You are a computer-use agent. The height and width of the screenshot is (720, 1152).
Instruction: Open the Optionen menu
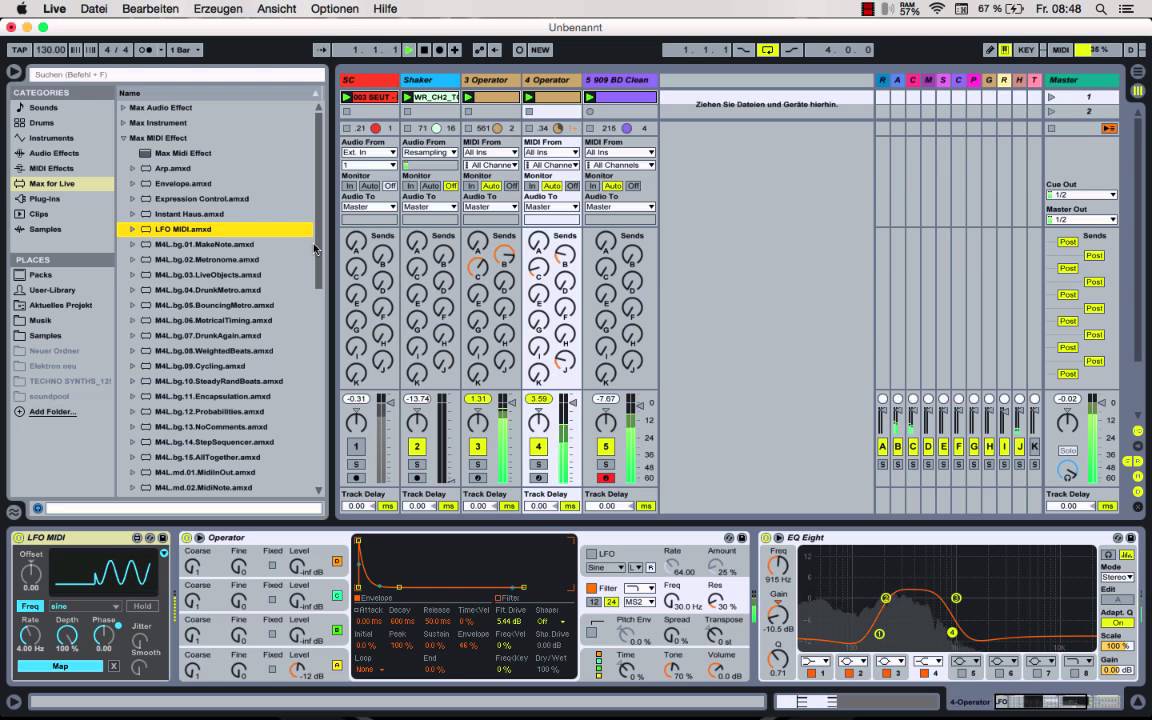(x=334, y=9)
